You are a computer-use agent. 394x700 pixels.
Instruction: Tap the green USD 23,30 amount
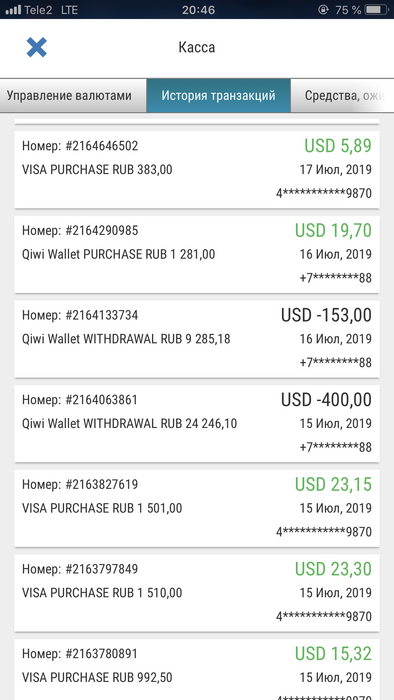pos(333,569)
